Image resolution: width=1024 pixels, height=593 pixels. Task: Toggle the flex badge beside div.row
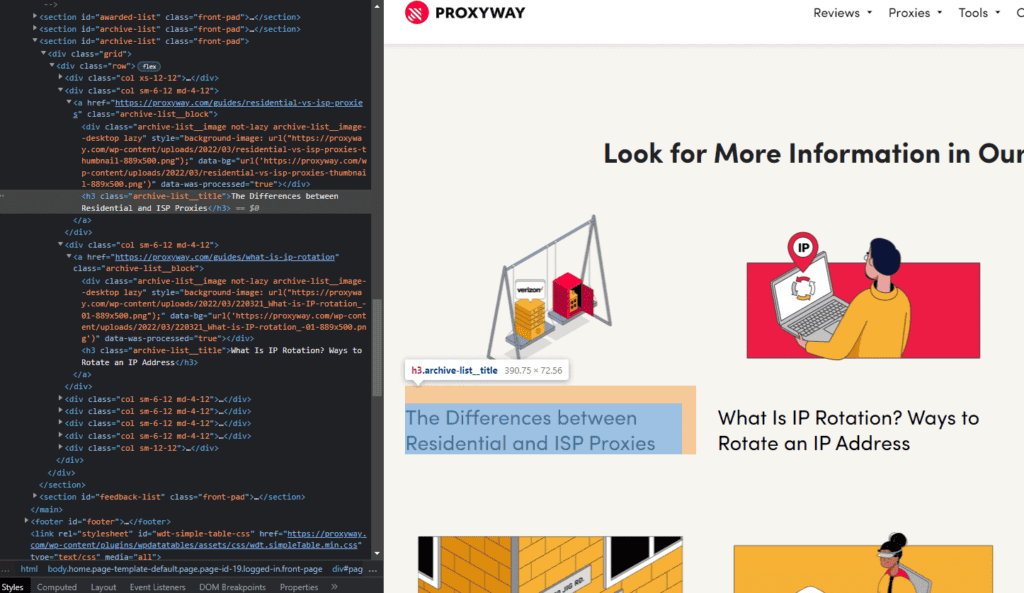coord(148,65)
